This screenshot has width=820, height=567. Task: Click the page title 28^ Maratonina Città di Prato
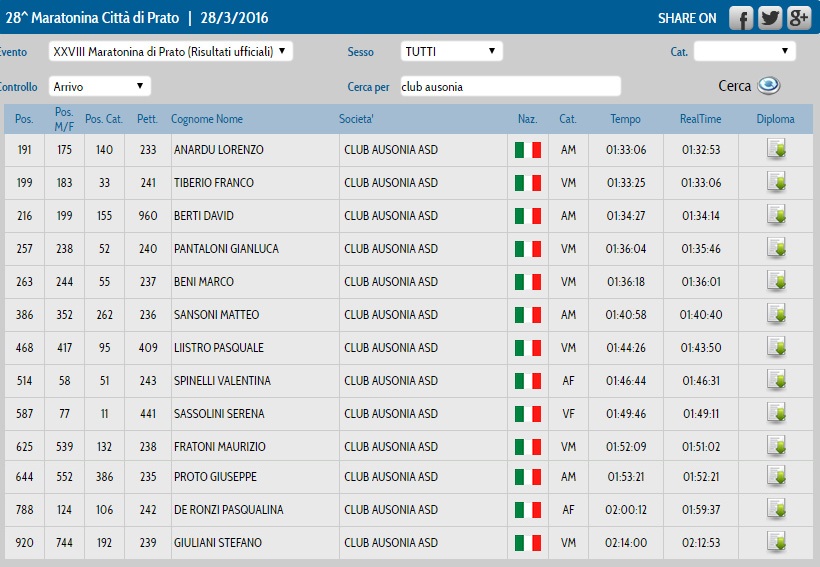coord(92,18)
